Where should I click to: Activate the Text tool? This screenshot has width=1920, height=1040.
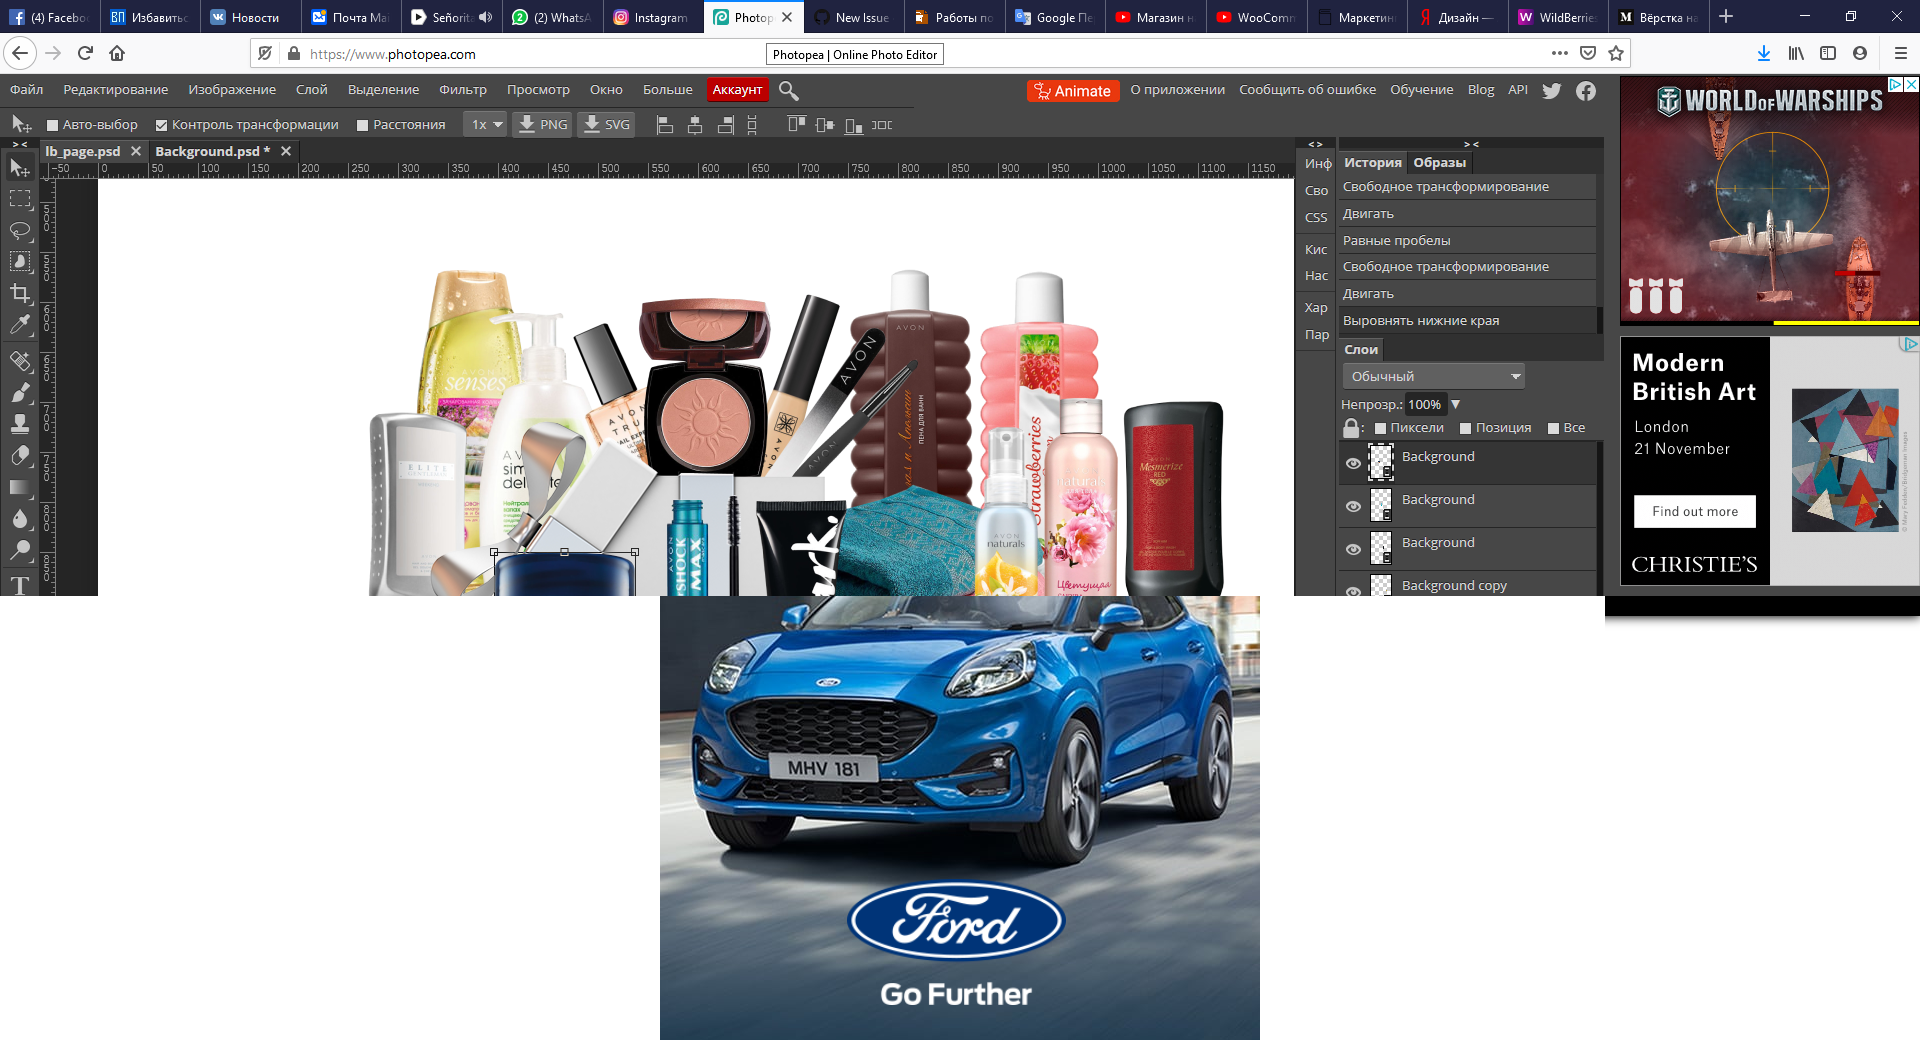pos(20,586)
